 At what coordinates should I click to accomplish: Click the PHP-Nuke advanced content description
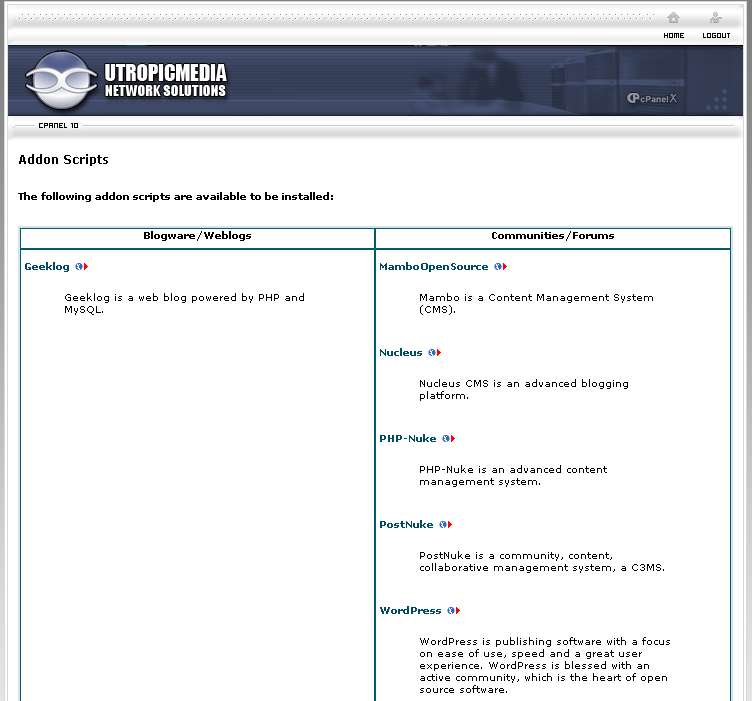tap(513, 475)
